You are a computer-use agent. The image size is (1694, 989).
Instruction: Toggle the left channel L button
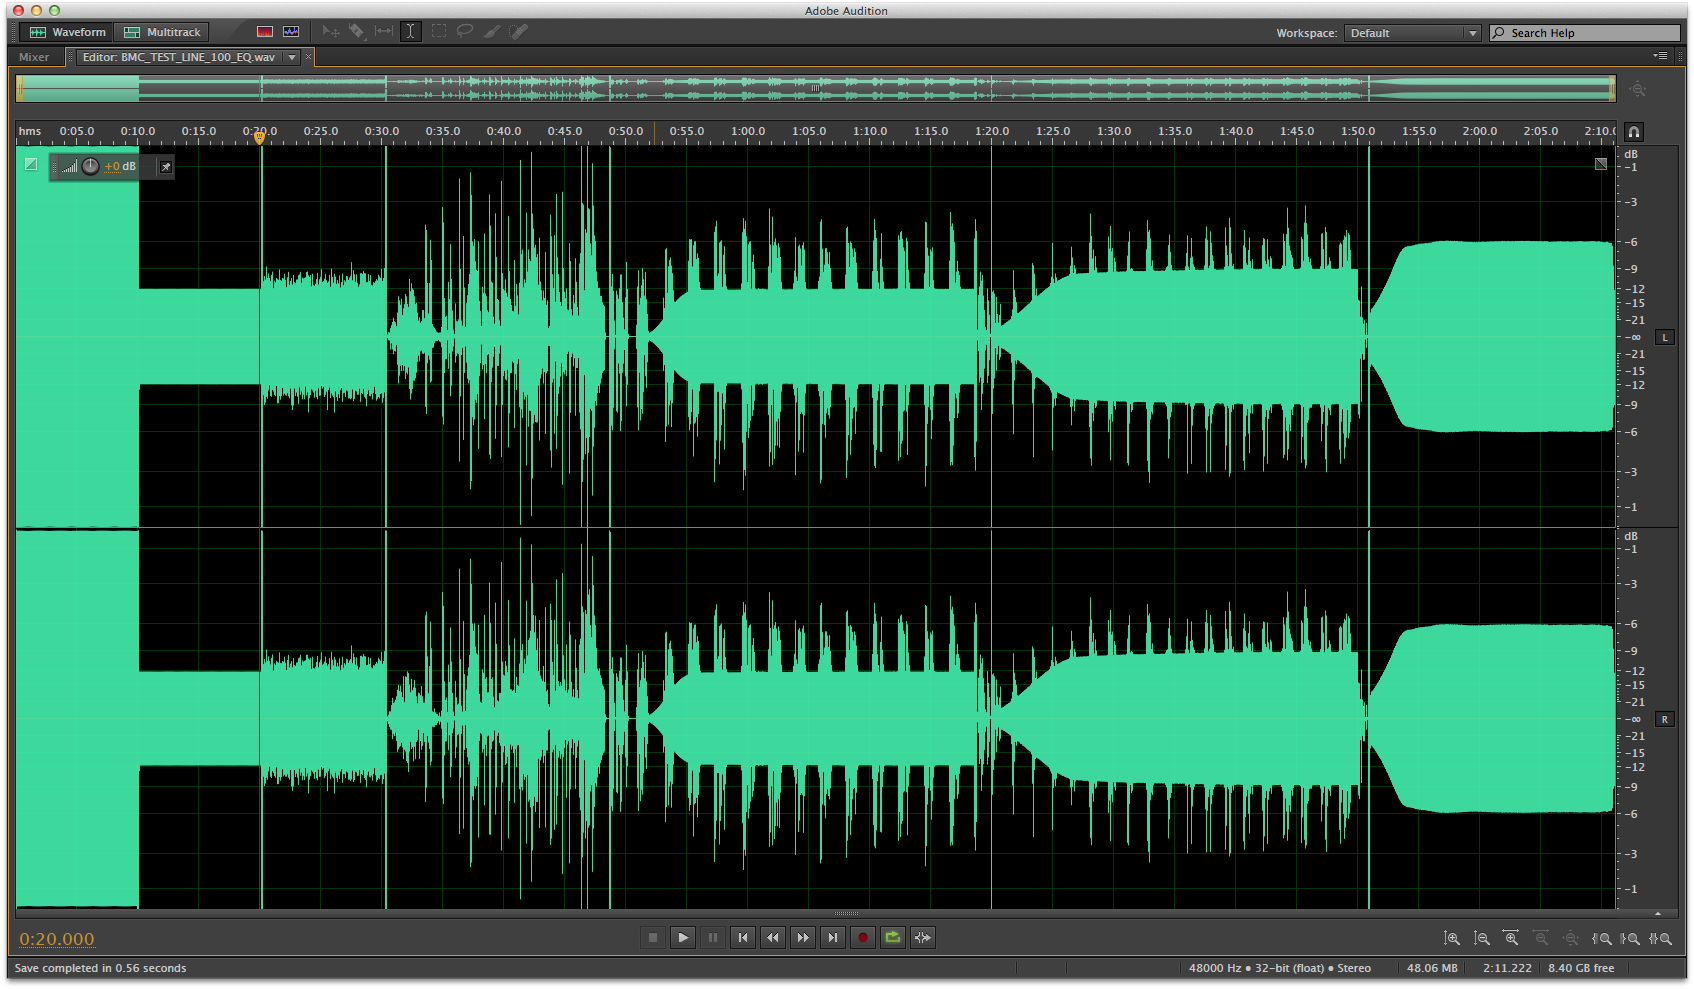pos(1665,338)
